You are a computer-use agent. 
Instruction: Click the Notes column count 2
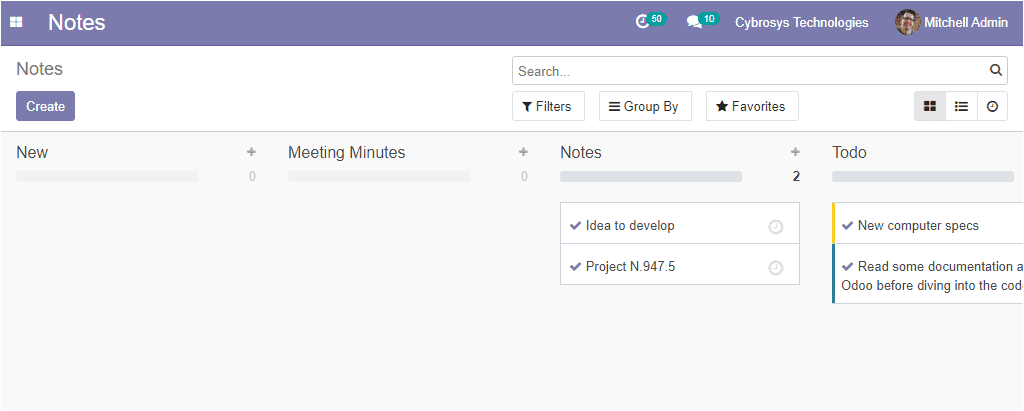click(x=796, y=176)
